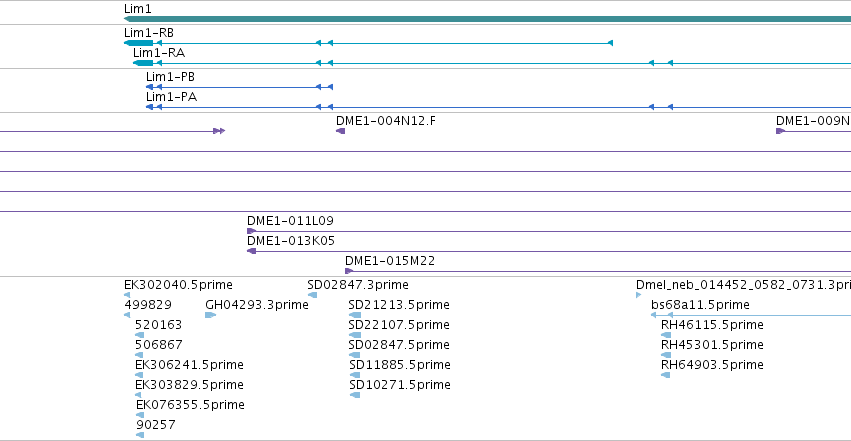Image resolution: width=851 pixels, height=441 pixels.
Task: Select the bs68a11.5prime EST label
Action: click(x=700, y=305)
